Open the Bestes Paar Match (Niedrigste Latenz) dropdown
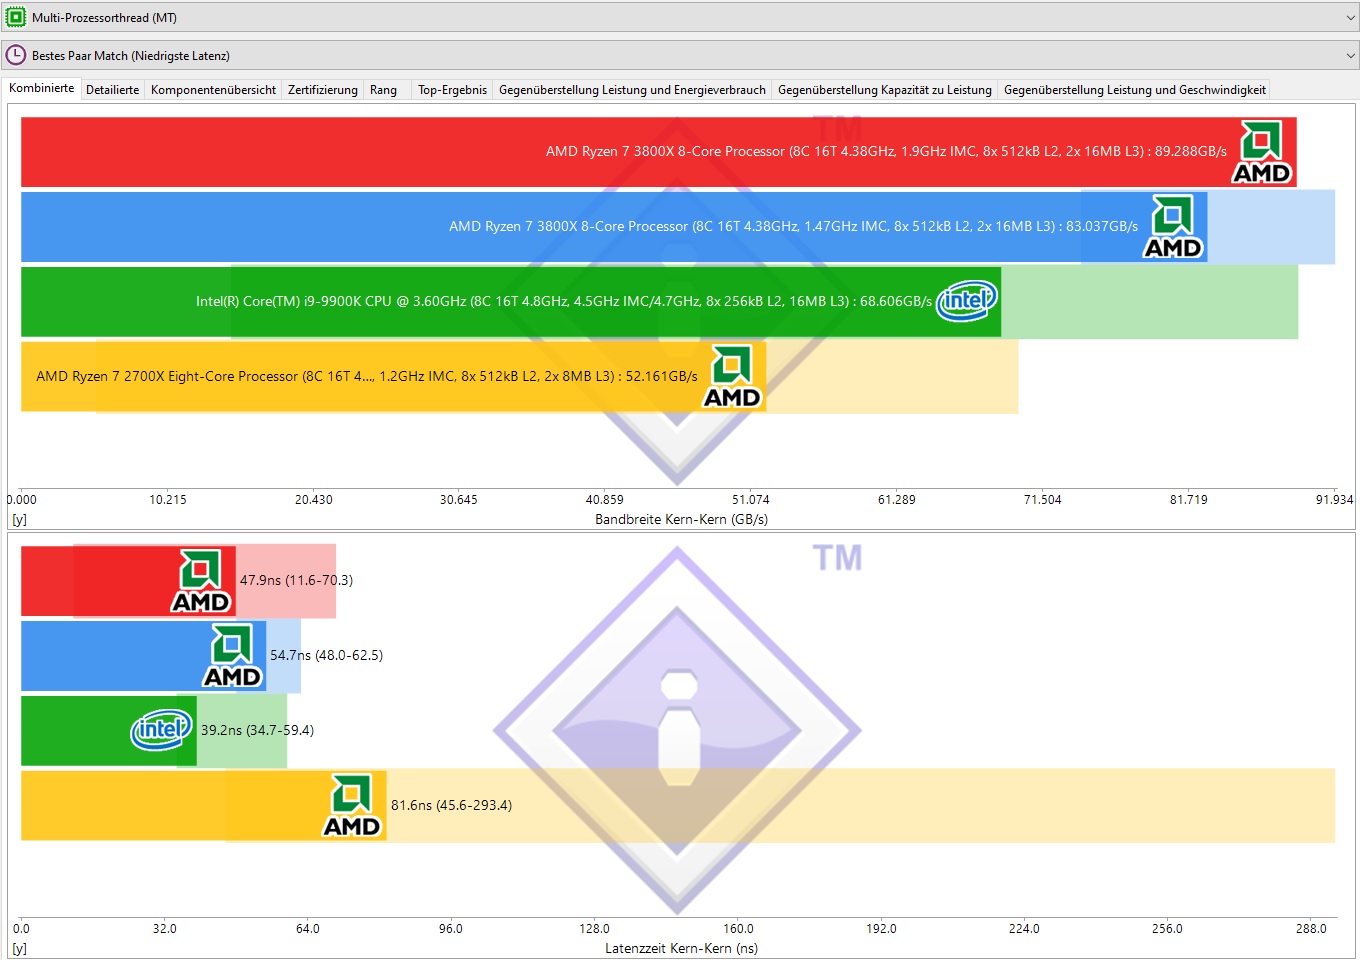The height and width of the screenshot is (960, 1360). pos(680,55)
